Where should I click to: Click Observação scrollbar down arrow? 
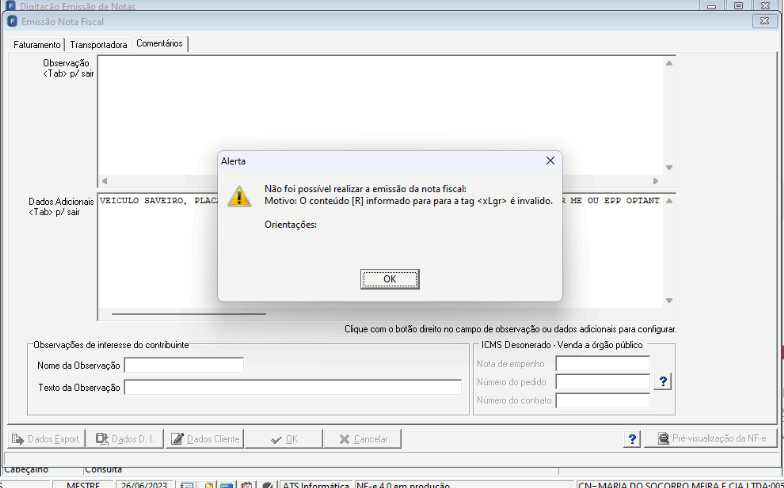[669, 168]
